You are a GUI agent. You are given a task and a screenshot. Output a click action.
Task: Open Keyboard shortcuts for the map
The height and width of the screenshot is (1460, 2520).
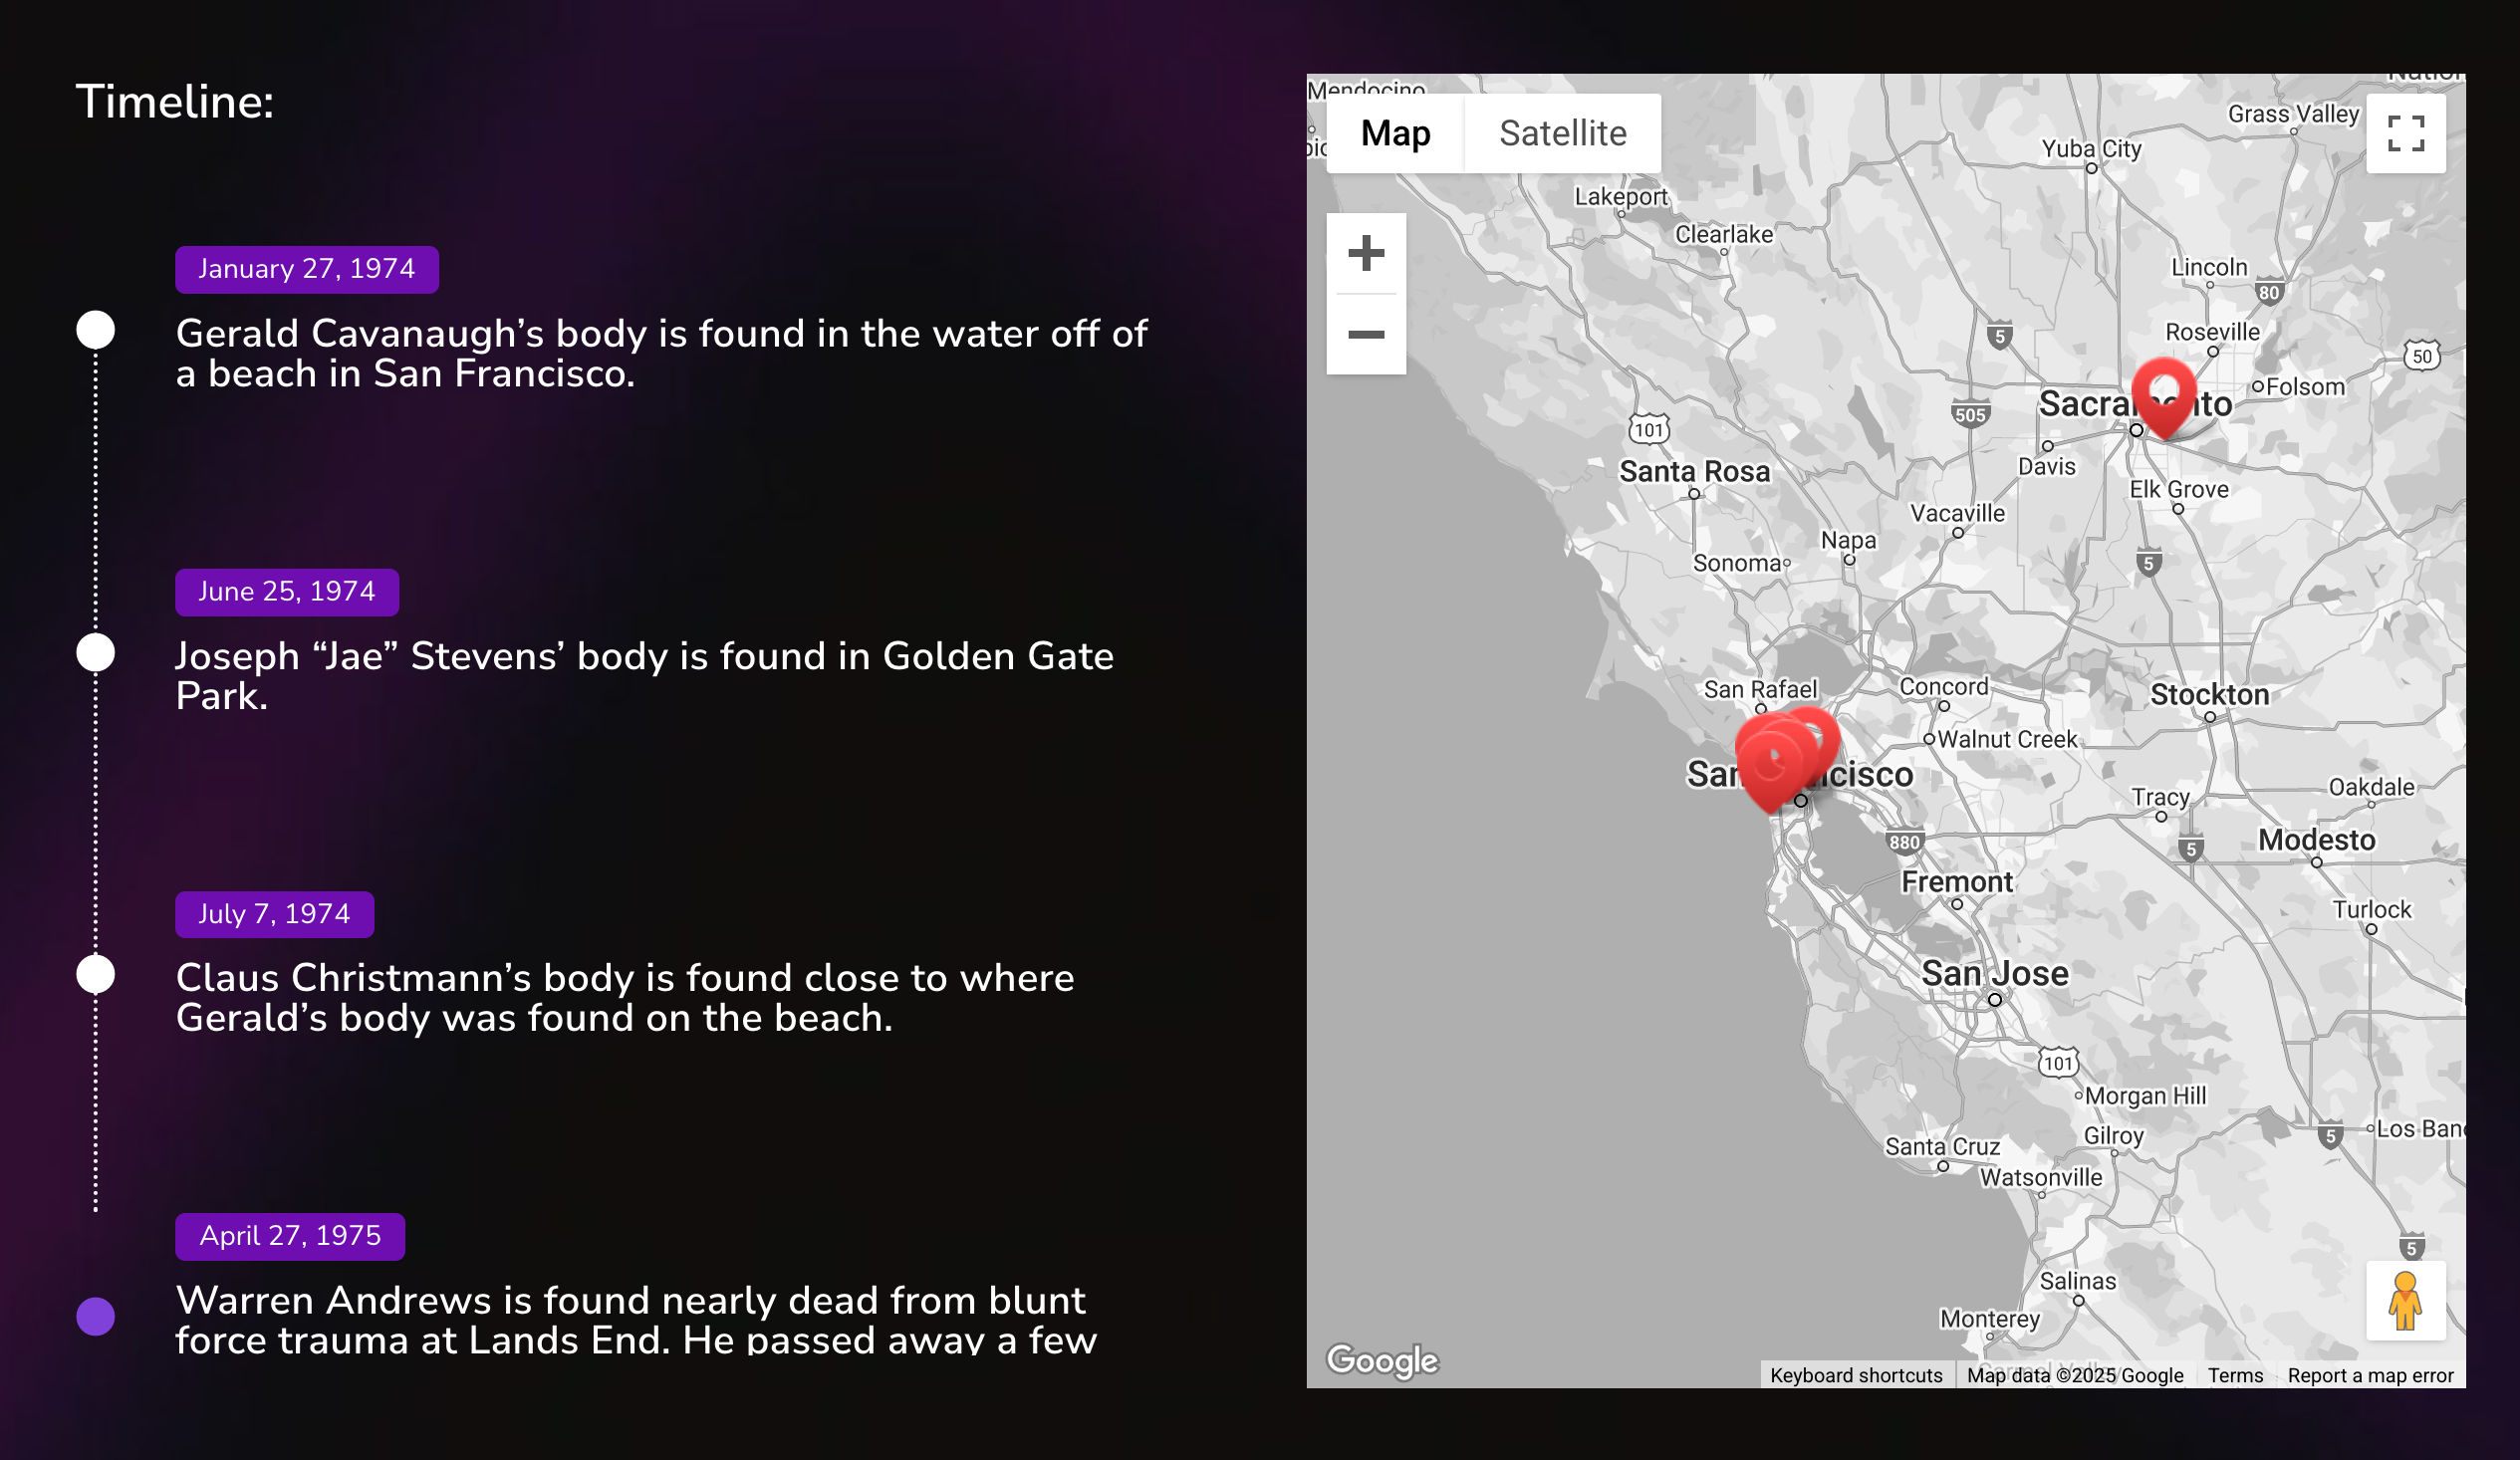(x=1856, y=1375)
